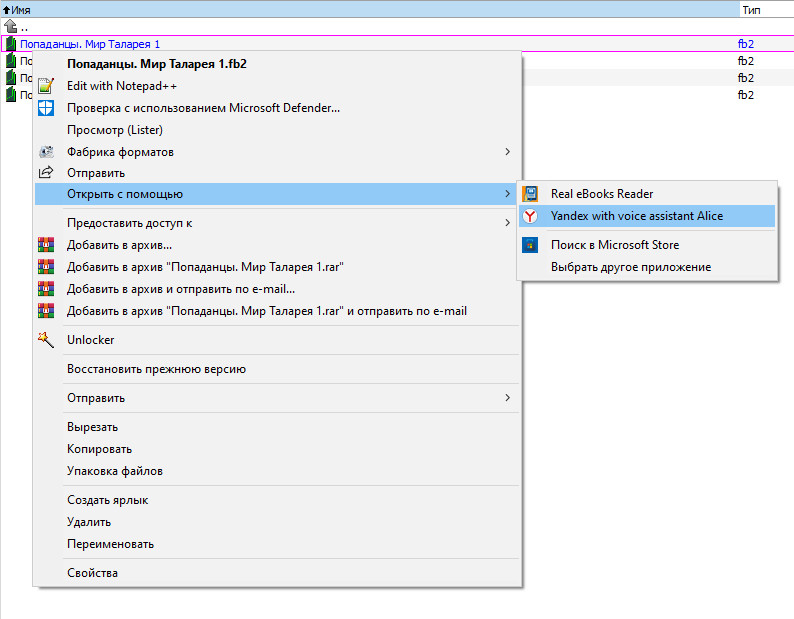This screenshot has height=619, width=794.
Task: Open with Real eBooks Reader
Action: point(647,194)
